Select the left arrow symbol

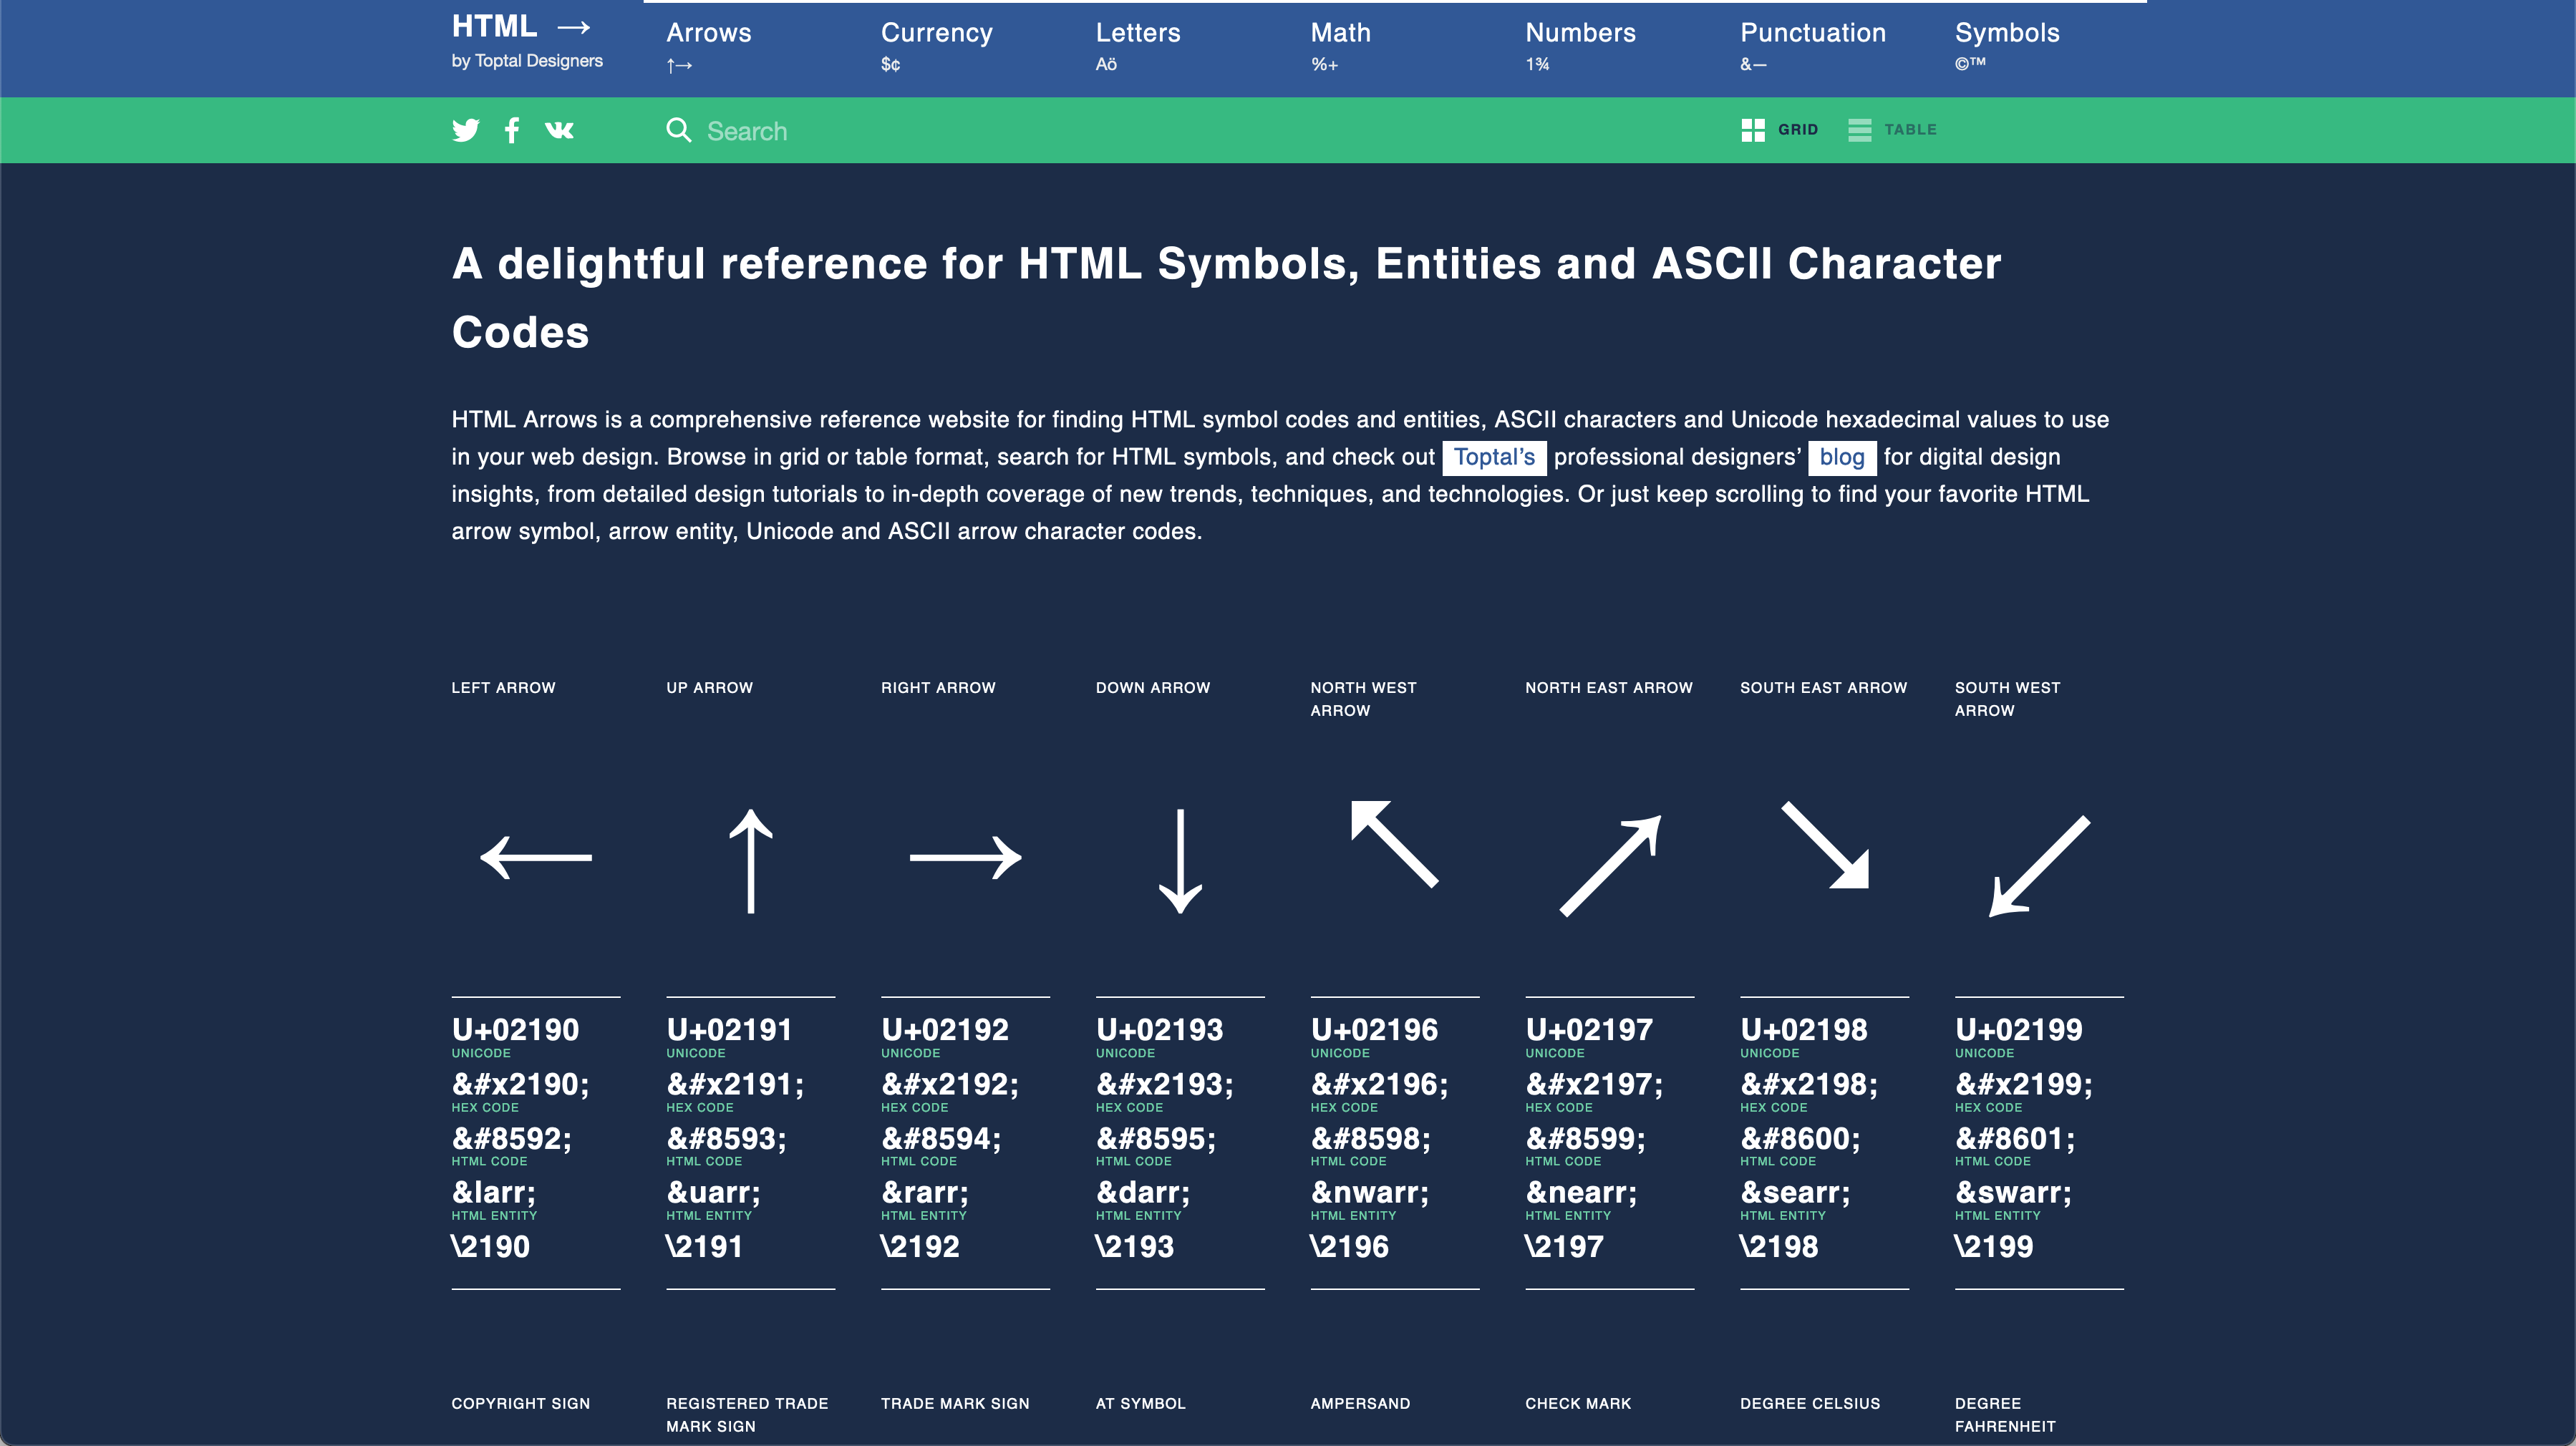click(x=536, y=858)
